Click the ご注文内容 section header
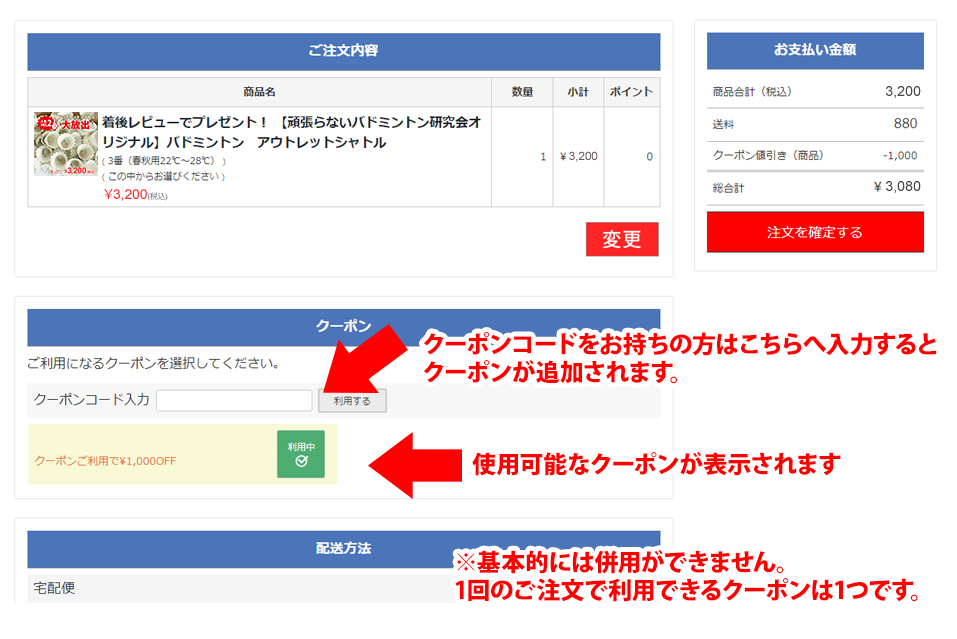Screen dimensions: 957x639 pos(343,51)
